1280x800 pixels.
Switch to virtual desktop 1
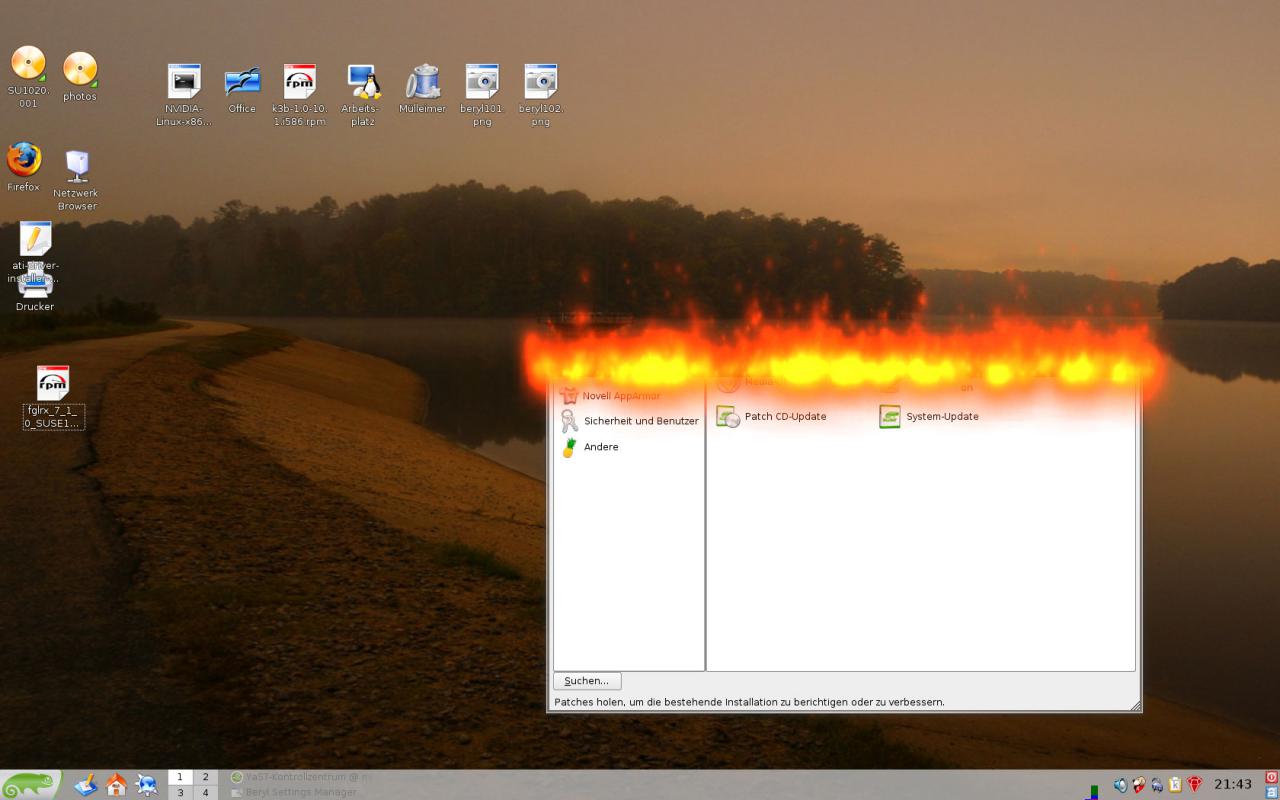click(x=180, y=777)
